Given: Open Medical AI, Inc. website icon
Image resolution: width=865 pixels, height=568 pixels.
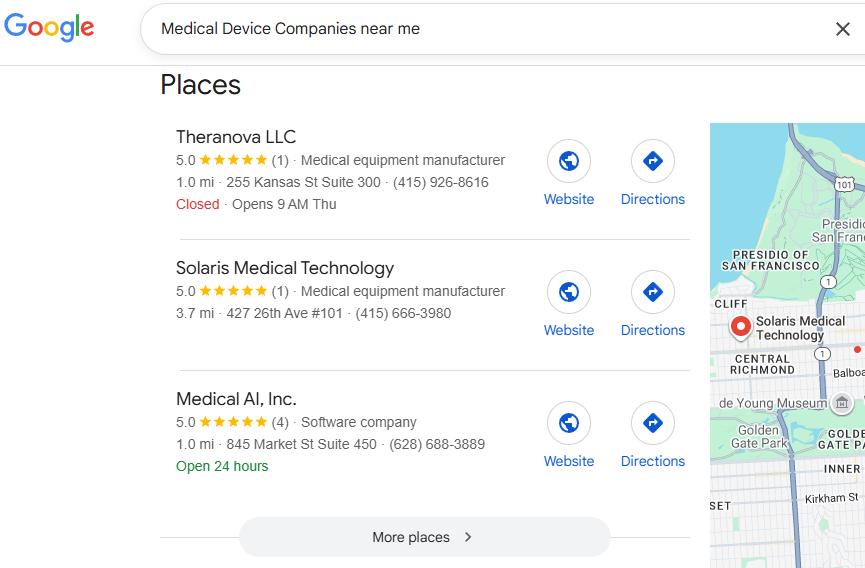Looking at the screenshot, I should click(569, 423).
